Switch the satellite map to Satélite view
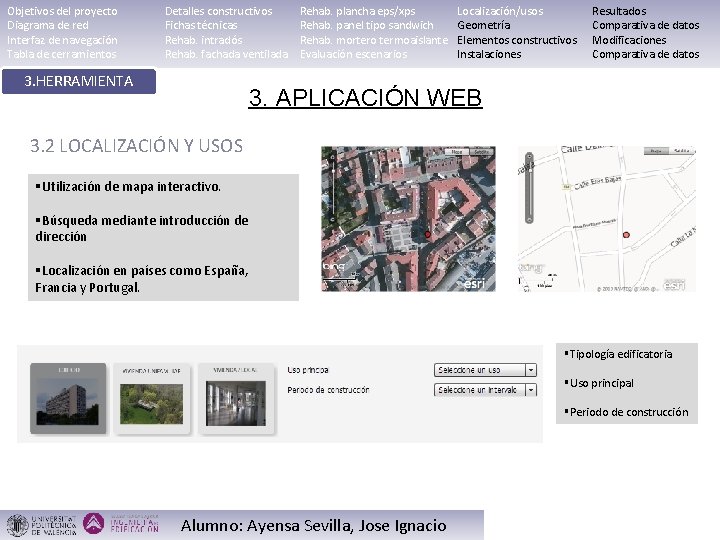 tap(482, 152)
